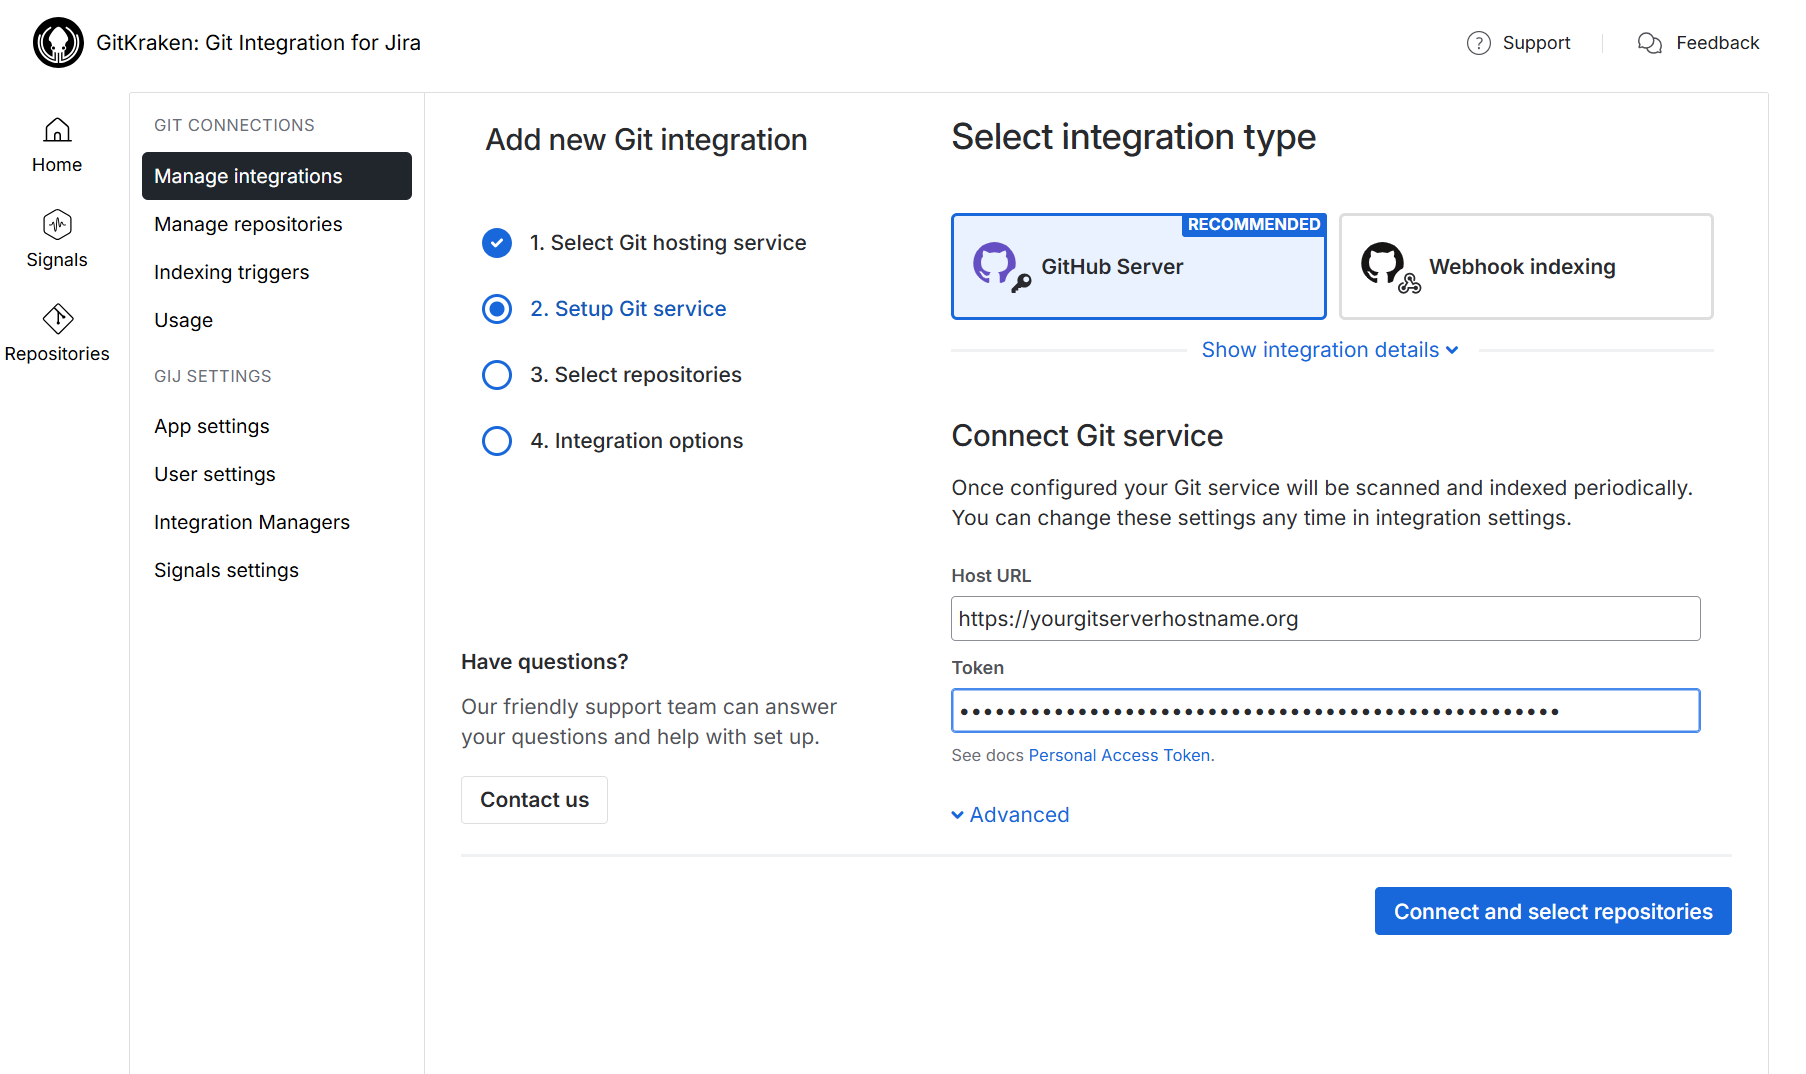The image size is (1806, 1074).
Task: Expand the Advanced section
Action: pos(1010,815)
